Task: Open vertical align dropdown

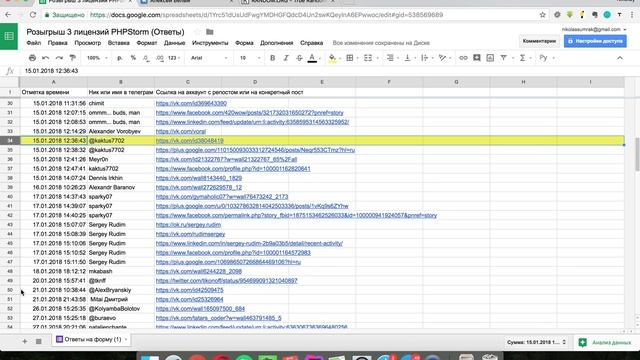Action: click(409, 58)
